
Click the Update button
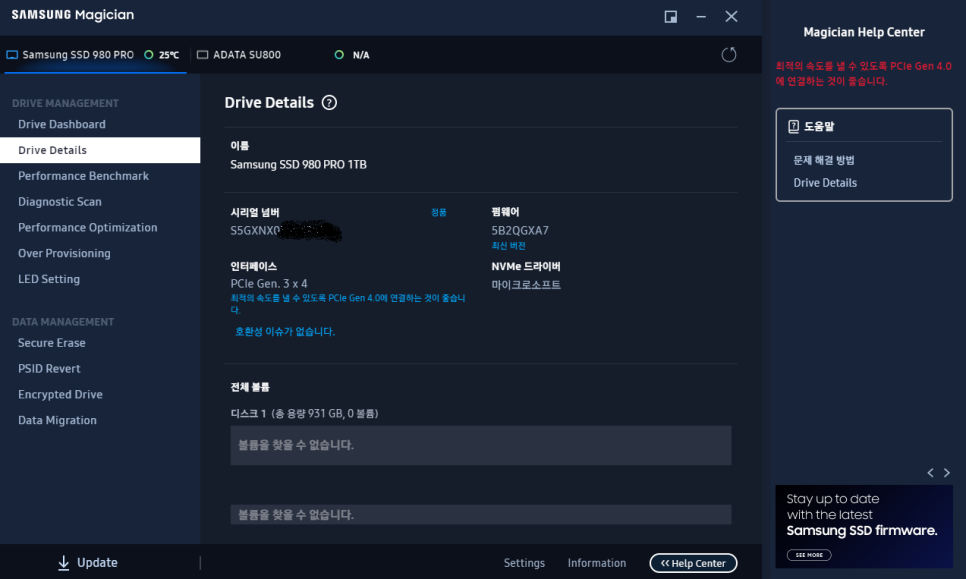click(87, 563)
